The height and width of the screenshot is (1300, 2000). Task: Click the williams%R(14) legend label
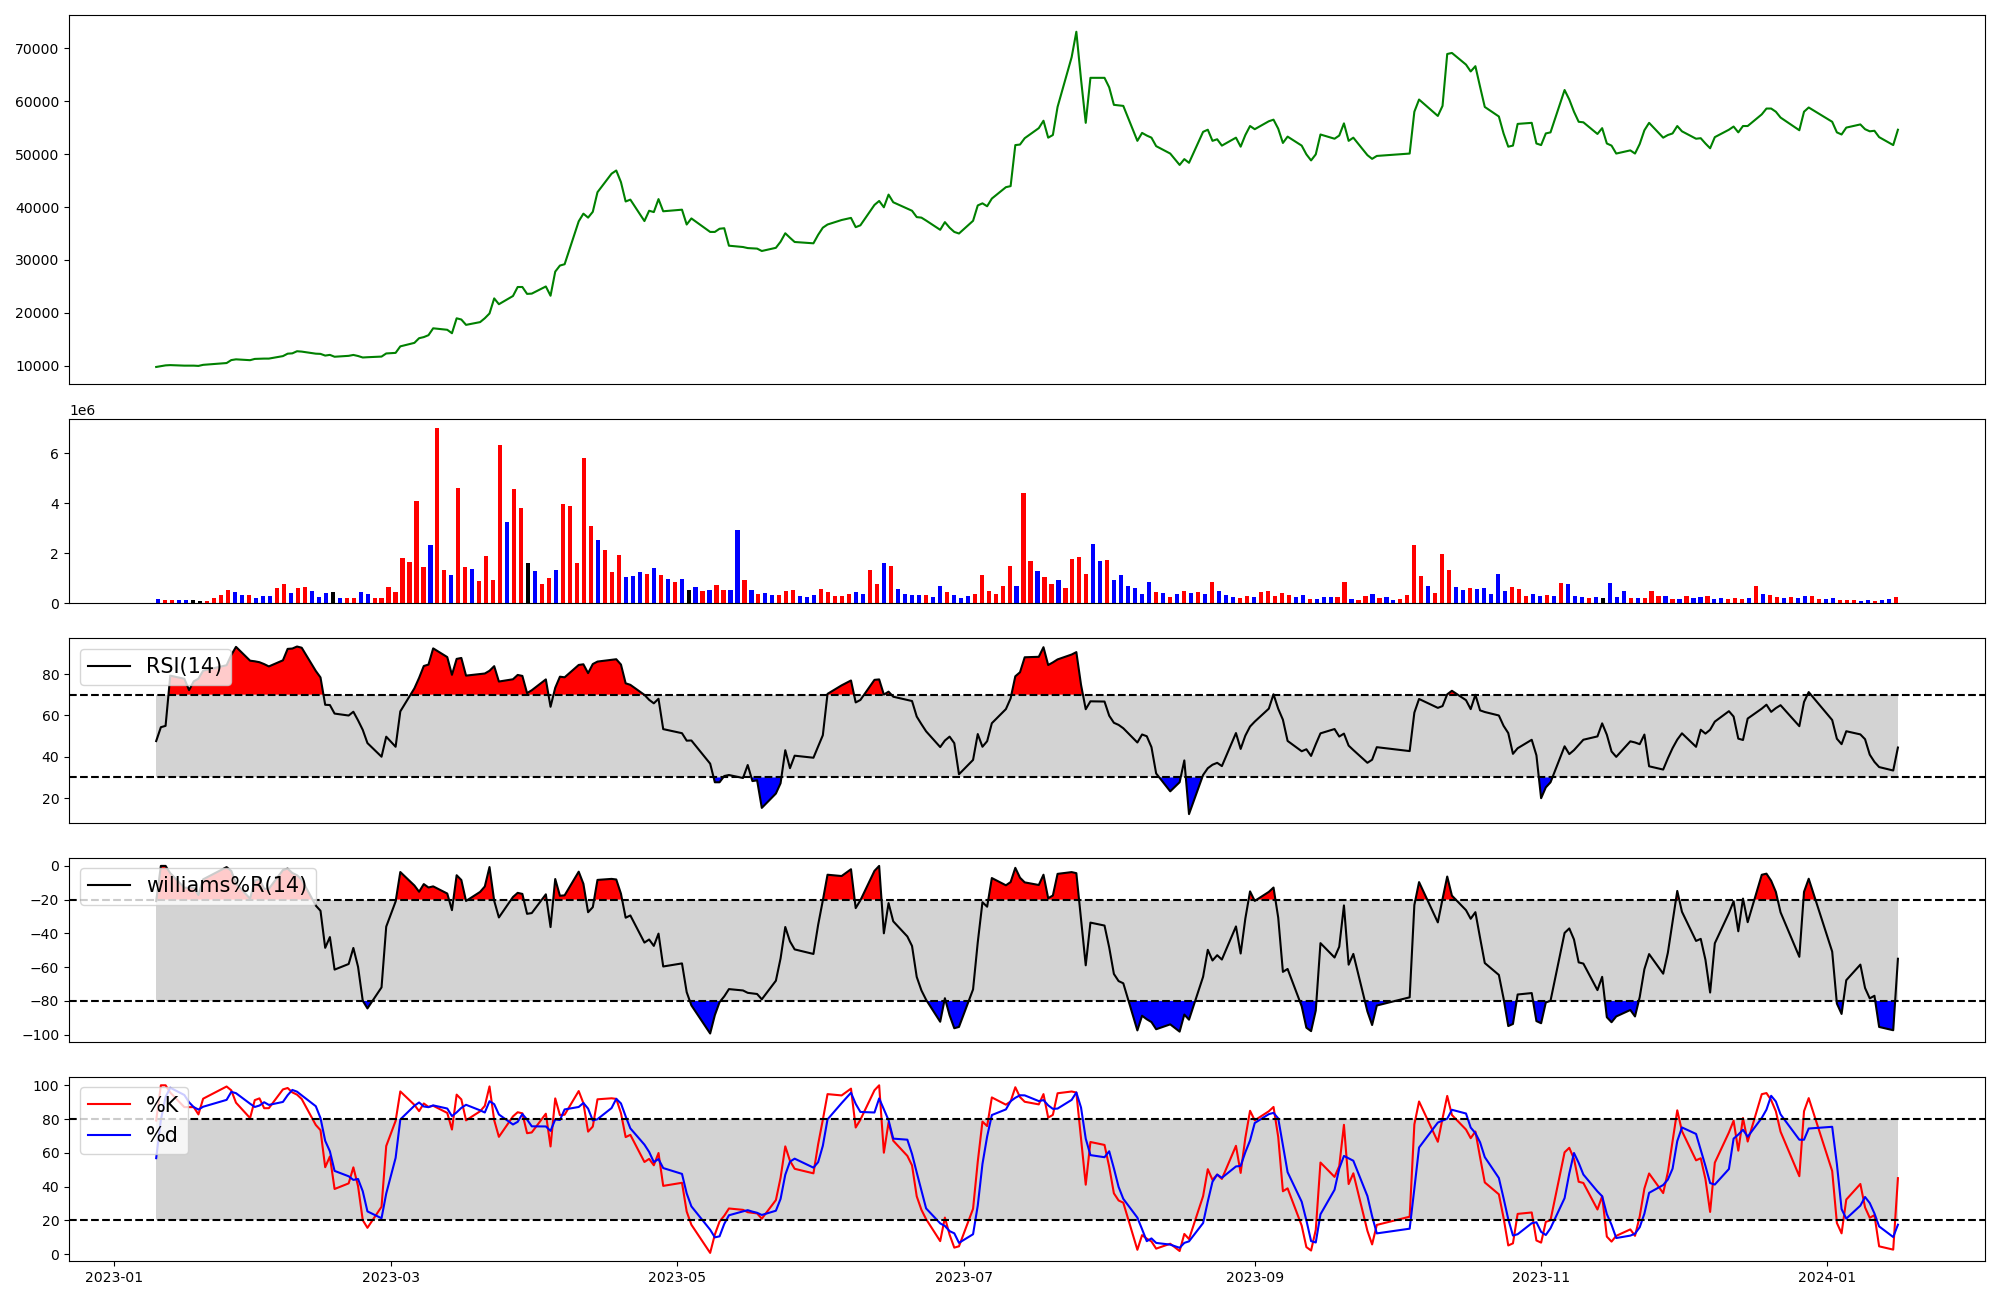(226, 885)
